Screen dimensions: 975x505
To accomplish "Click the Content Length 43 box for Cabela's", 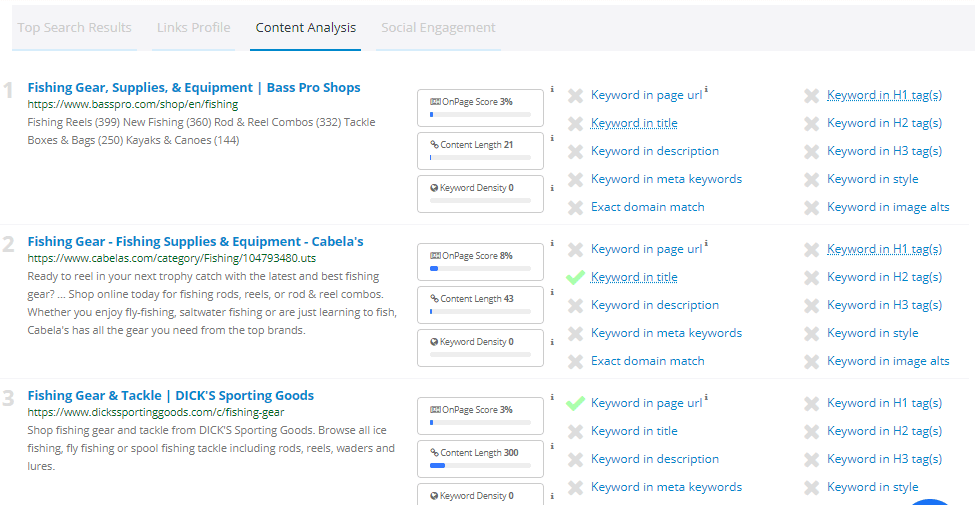I will (x=480, y=305).
